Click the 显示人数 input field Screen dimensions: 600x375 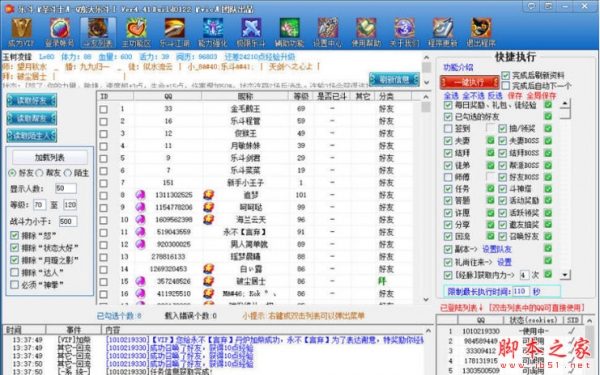pos(65,188)
